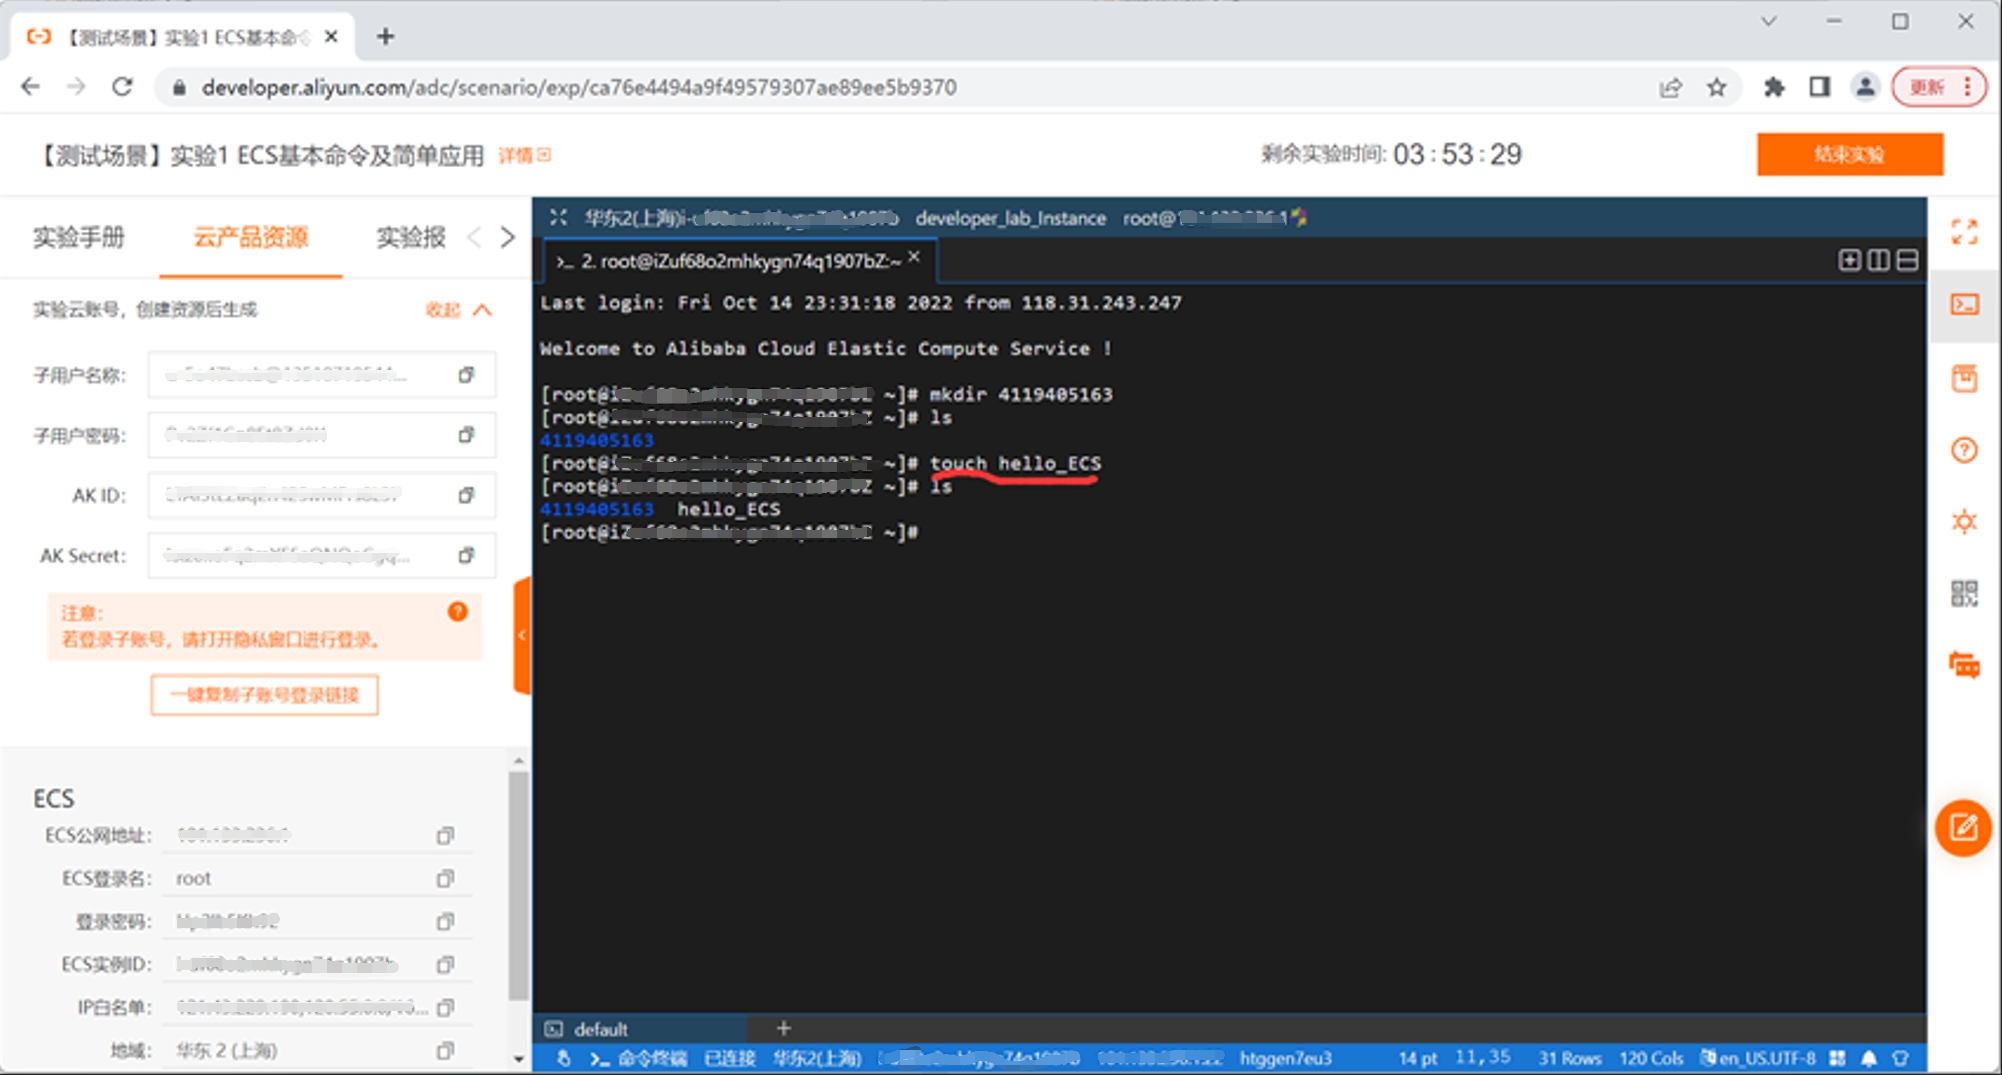Copy the ECS public address
Screen dimensions: 2002x1075
[x=445, y=835]
